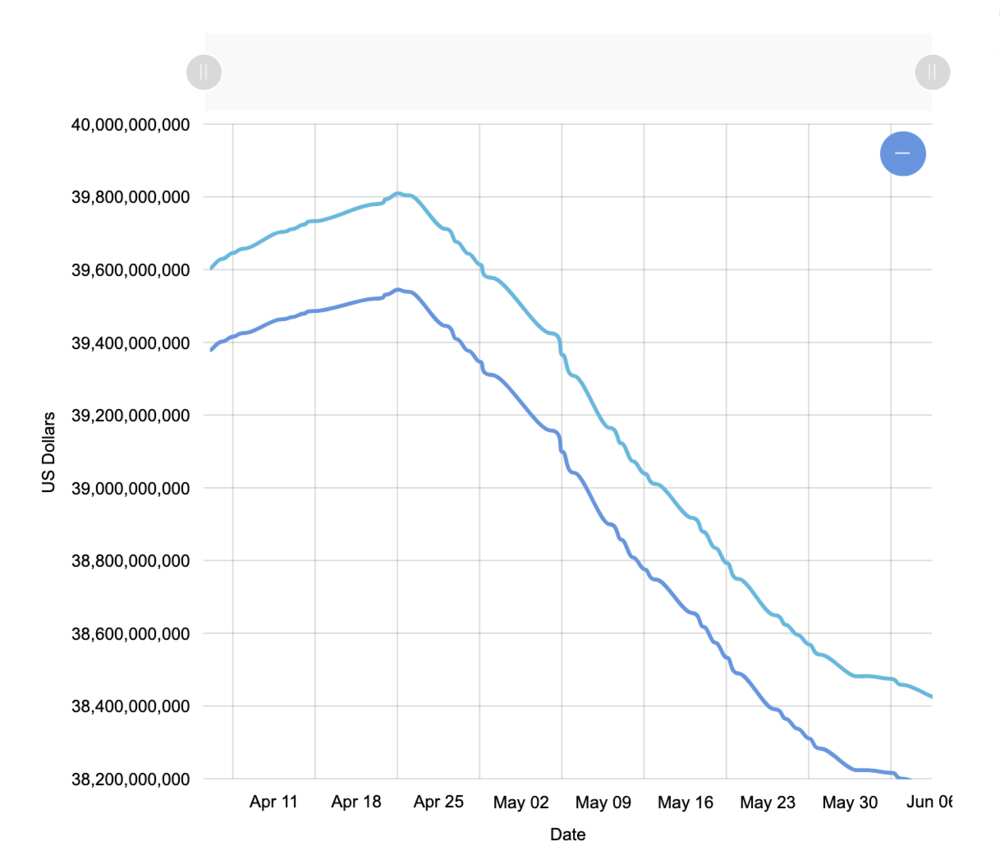Click the light blue line's peak
This screenshot has width=1000, height=860.
pyautogui.click(x=398, y=193)
